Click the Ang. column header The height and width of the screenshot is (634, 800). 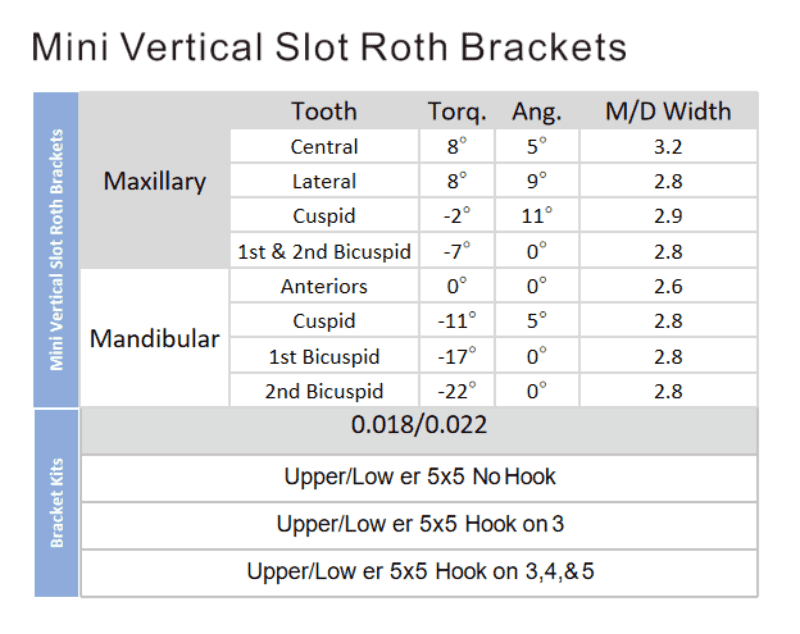(x=537, y=111)
